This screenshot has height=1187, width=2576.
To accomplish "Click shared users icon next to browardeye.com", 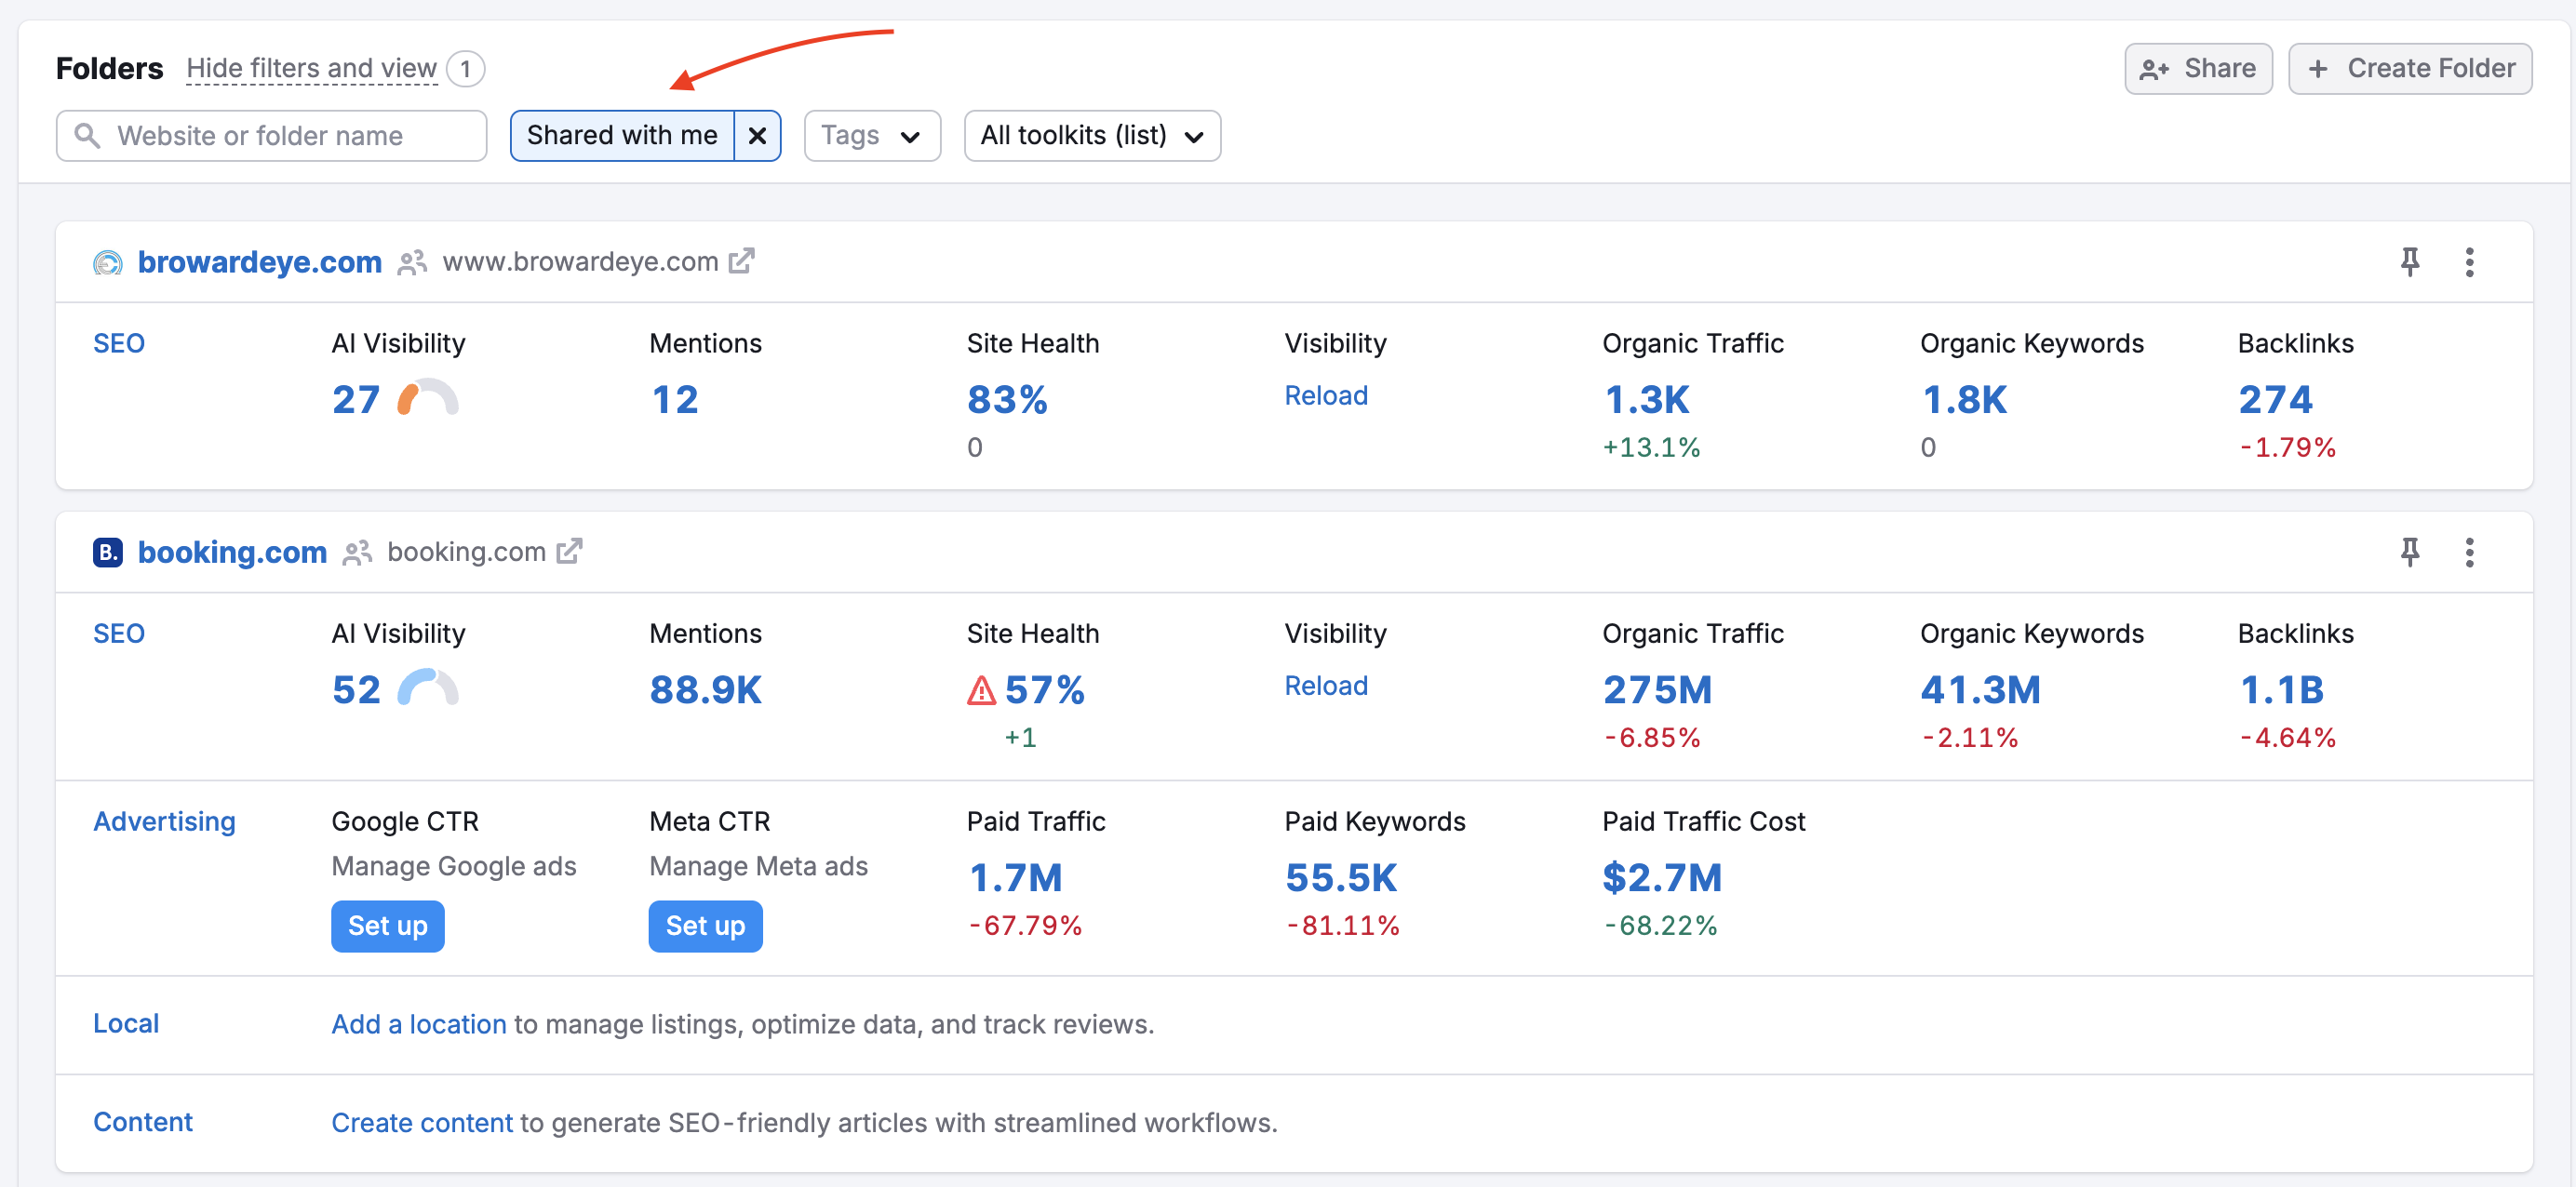I will [412, 263].
